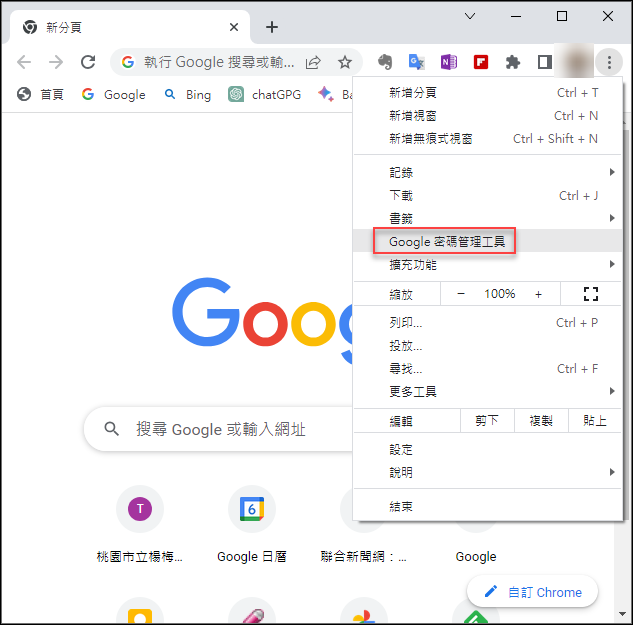
Task: Enter full screen mode icon
Action: click(591, 294)
